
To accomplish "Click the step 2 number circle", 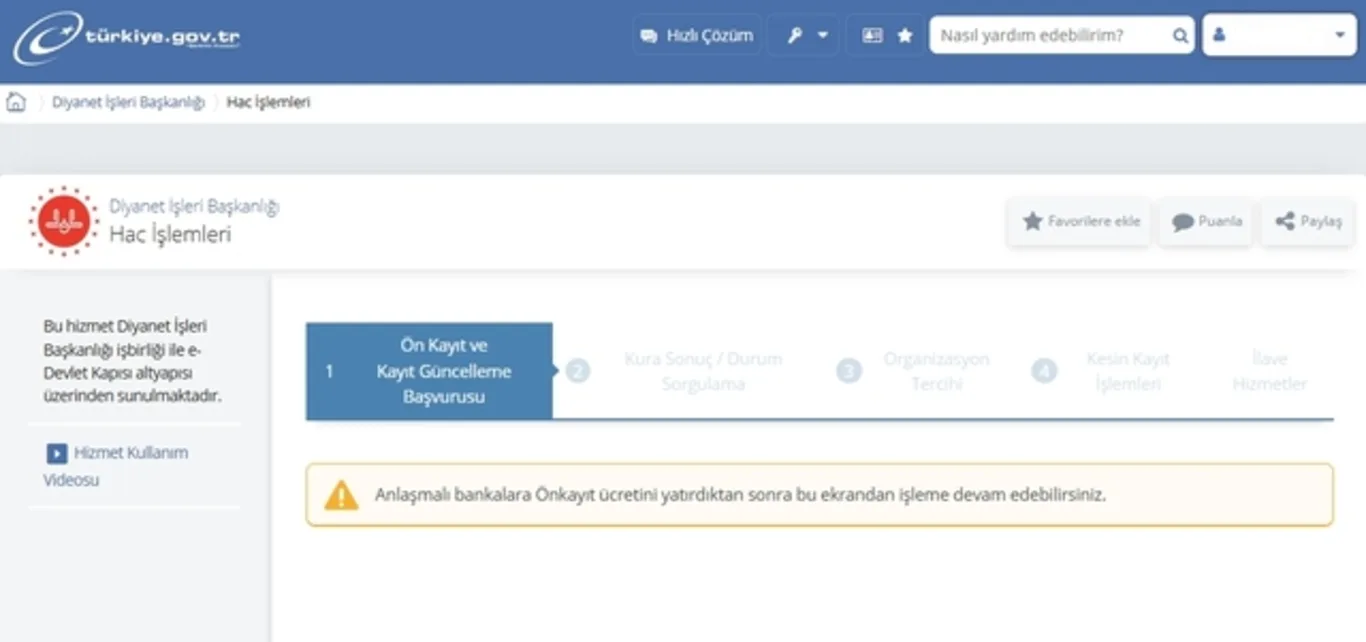I will click(578, 371).
